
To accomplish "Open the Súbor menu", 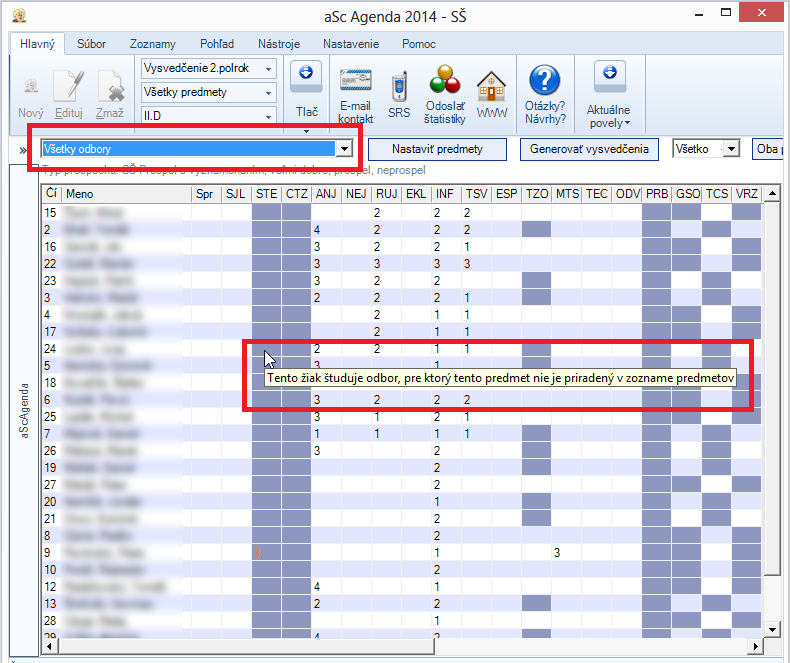I will (x=91, y=44).
